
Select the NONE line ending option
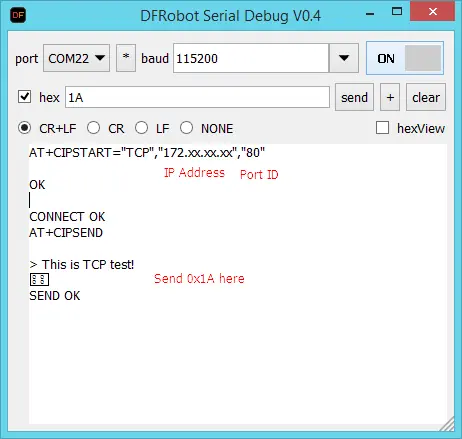point(186,128)
